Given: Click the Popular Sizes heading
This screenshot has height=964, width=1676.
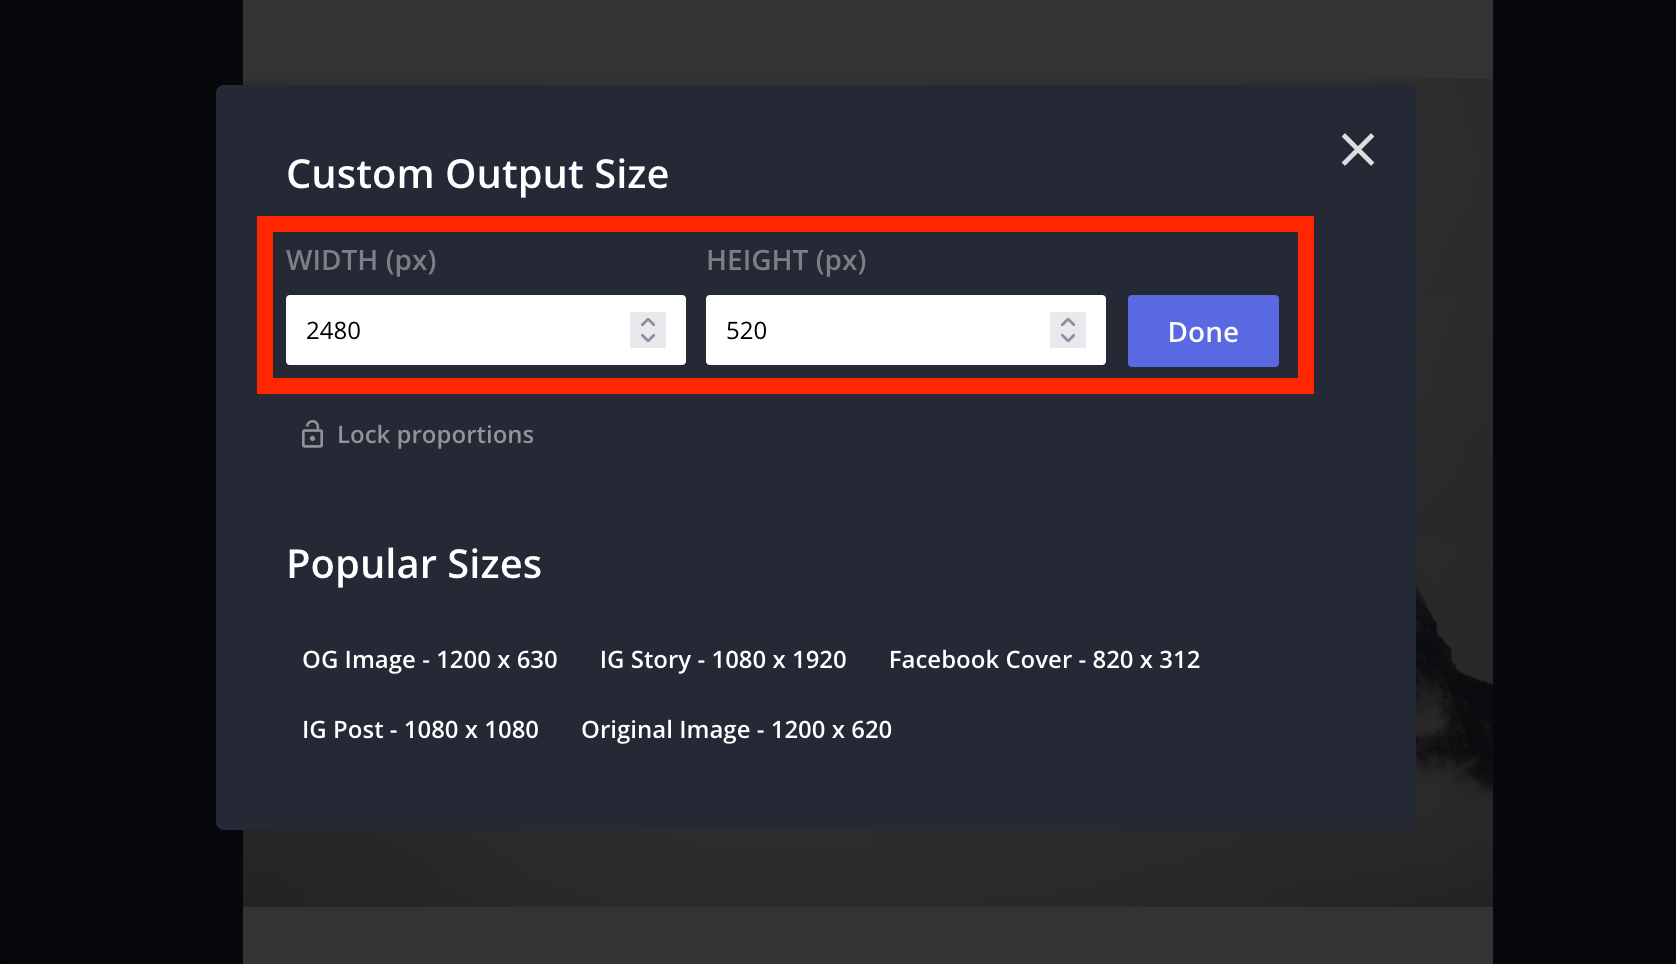Looking at the screenshot, I should coord(414,564).
